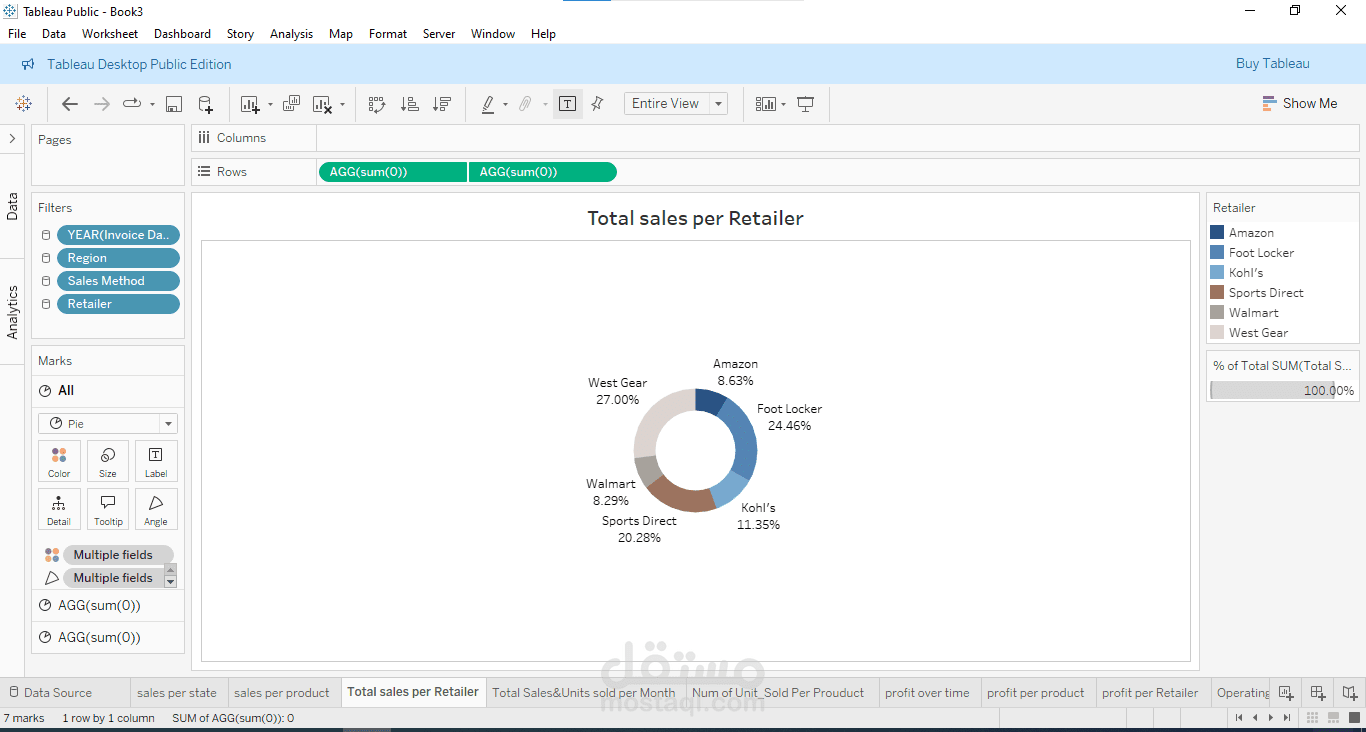Click the Sort Ascending icon
1366x732 pixels.
409,104
